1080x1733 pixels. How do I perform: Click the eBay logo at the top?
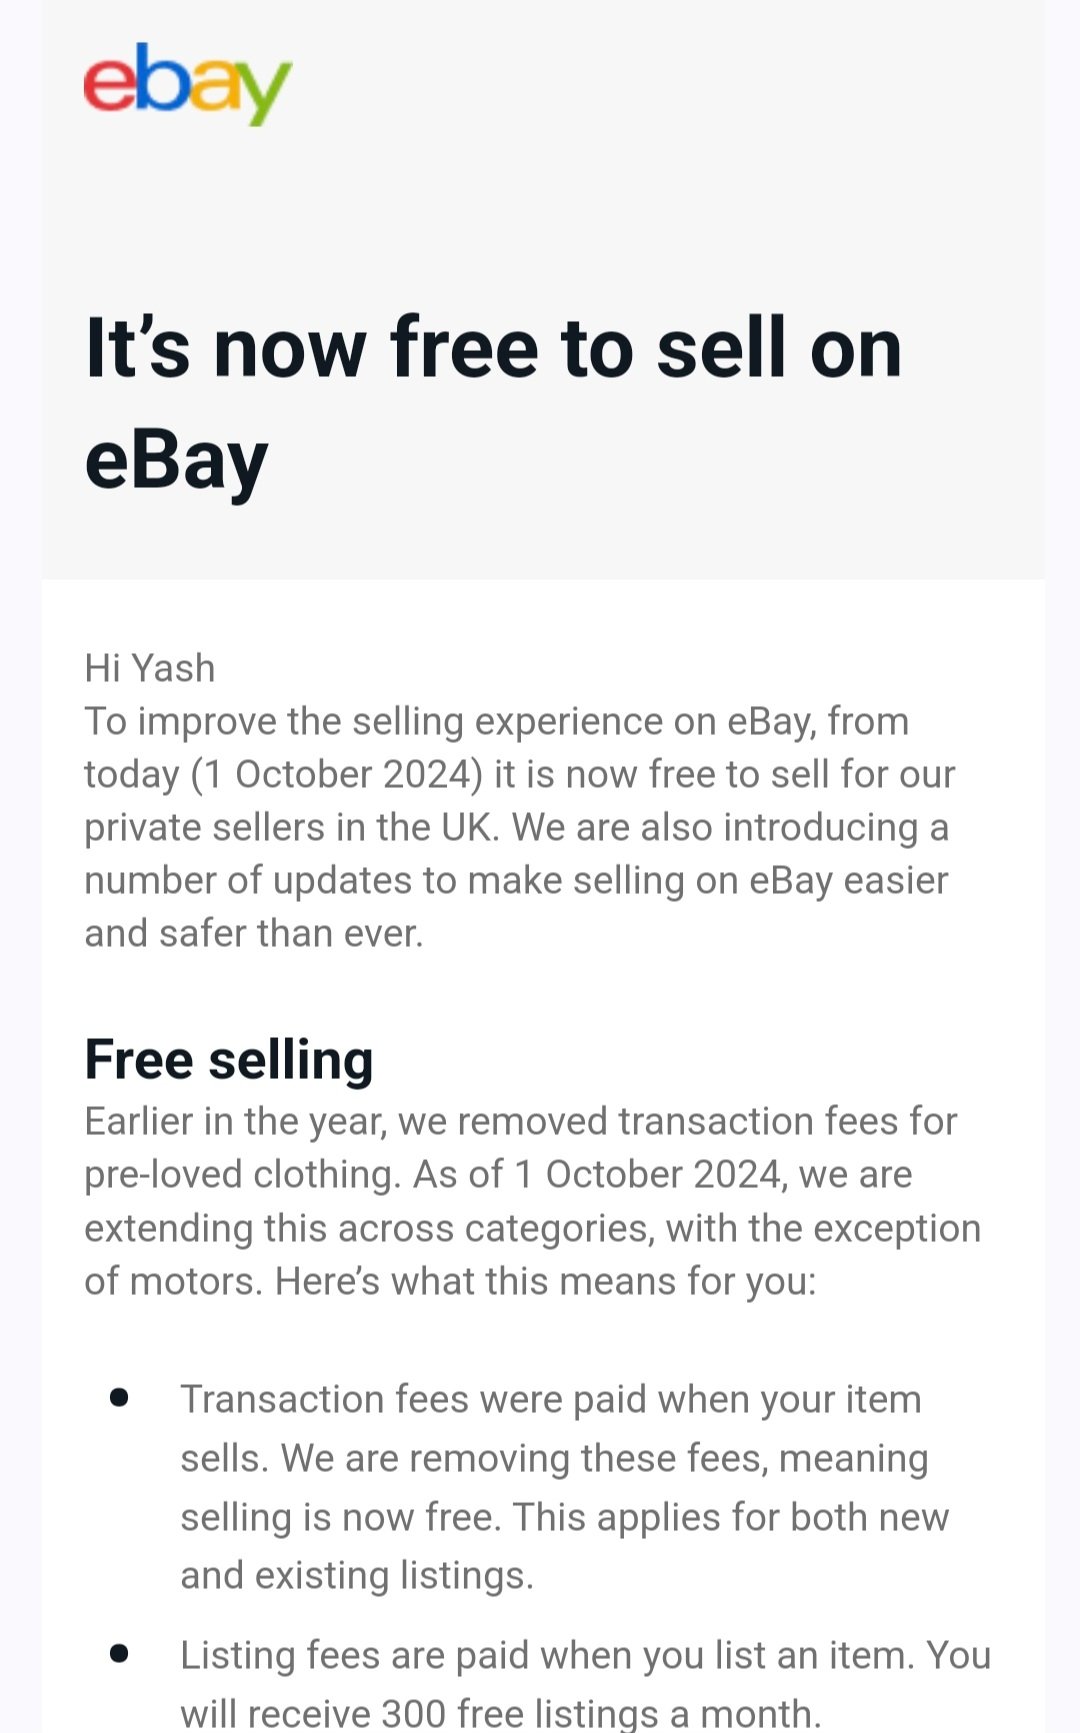click(187, 83)
